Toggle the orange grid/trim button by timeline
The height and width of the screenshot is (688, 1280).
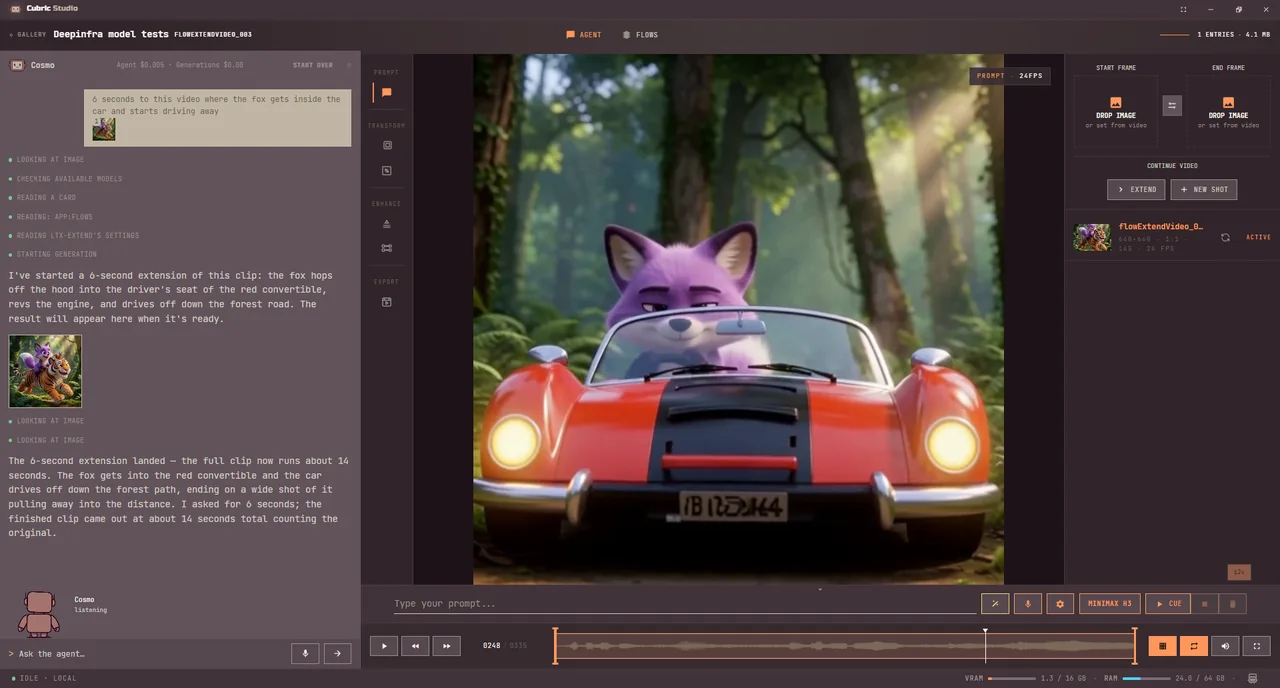pyautogui.click(x=1162, y=646)
